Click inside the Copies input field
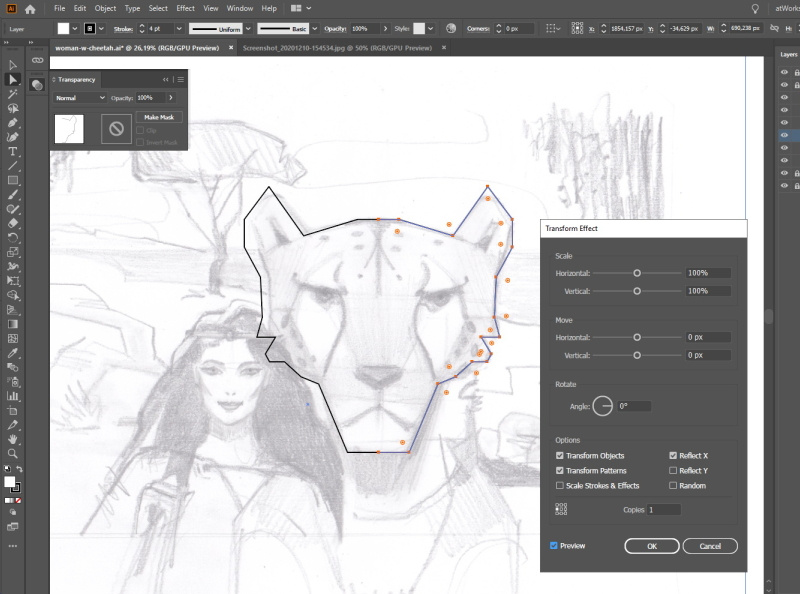This screenshot has height=594, width=800. click(x=662, y=509)
